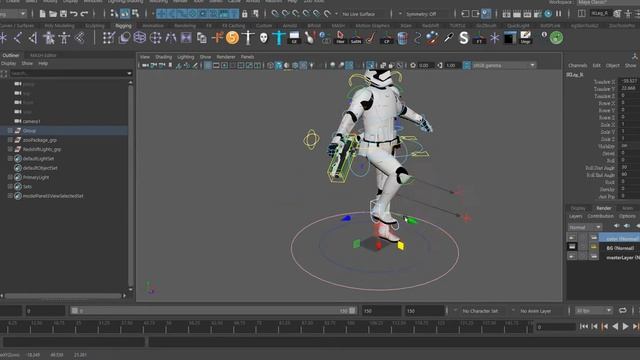
Task: Click the Pause render icon in status line
Action: (x=558, y=14)
